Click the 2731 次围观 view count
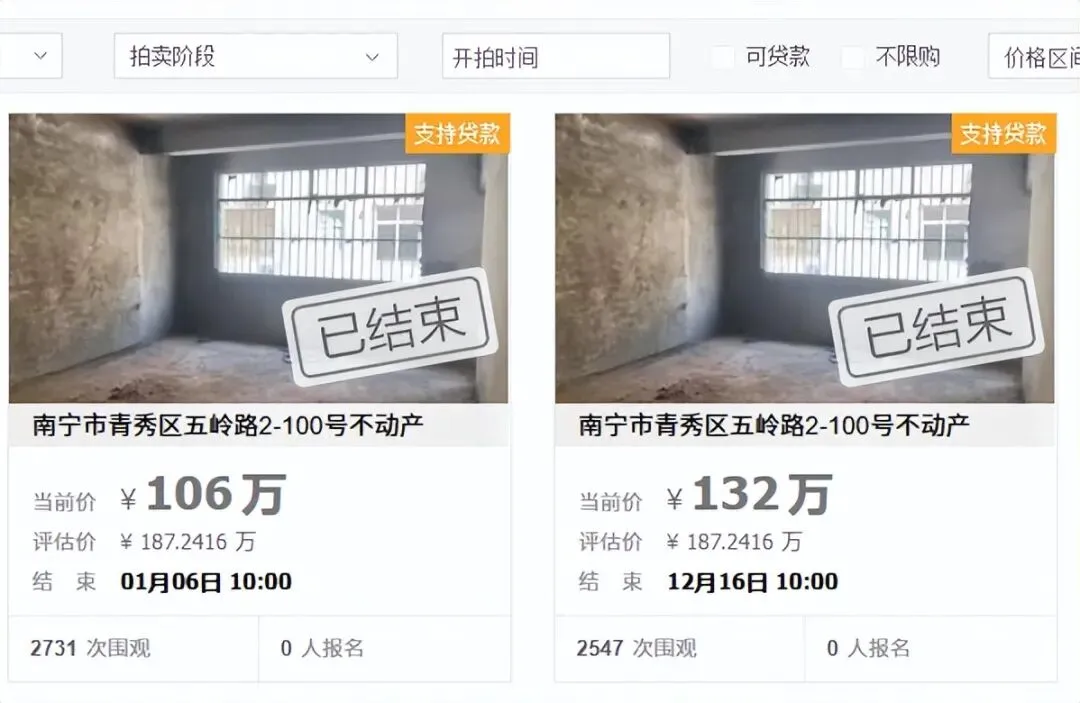Image resolution: width=1080 pixels, height=703 pixels. (x=90, y=648)
